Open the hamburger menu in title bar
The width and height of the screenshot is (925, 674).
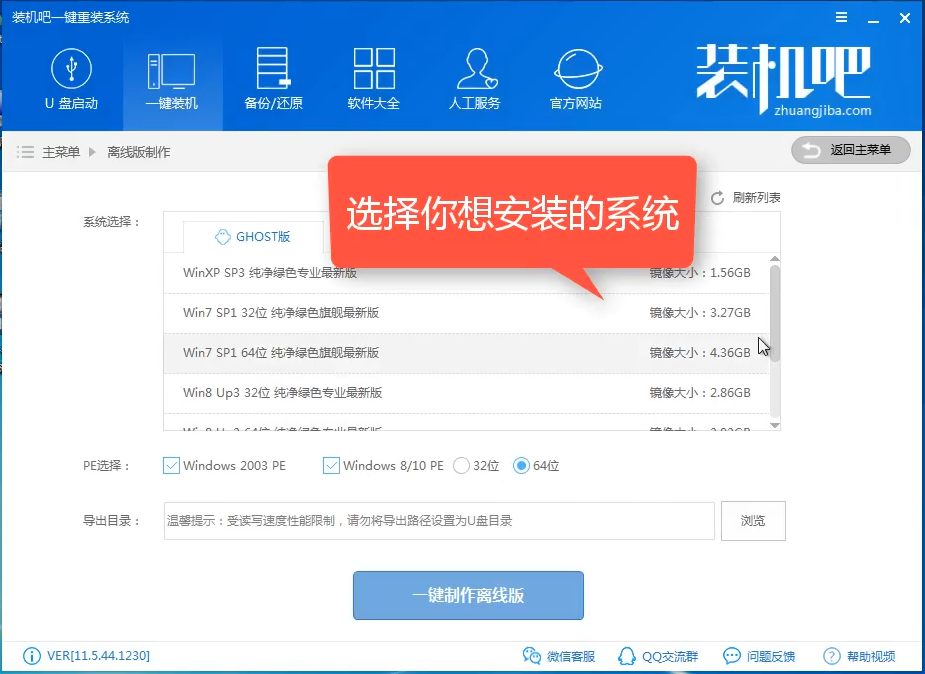pos(810,18)
